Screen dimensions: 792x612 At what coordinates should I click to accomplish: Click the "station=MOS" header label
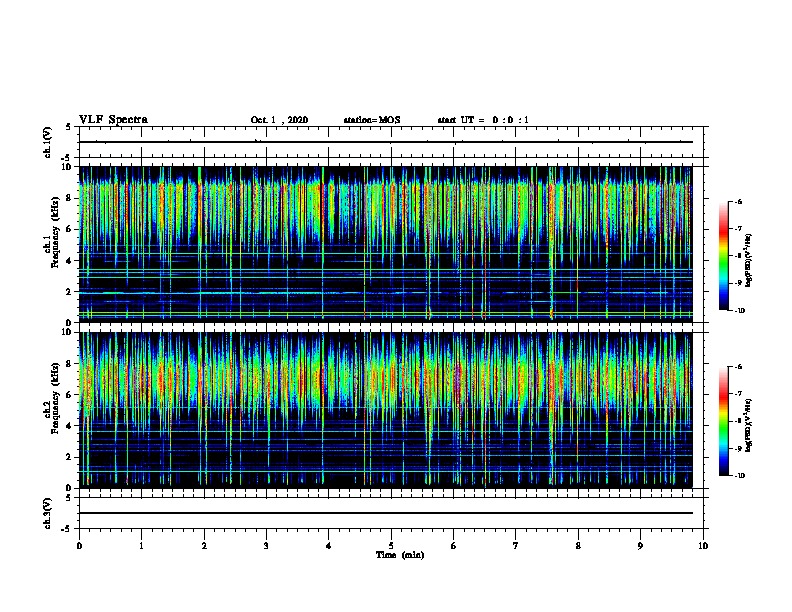[x=372, y=120]
